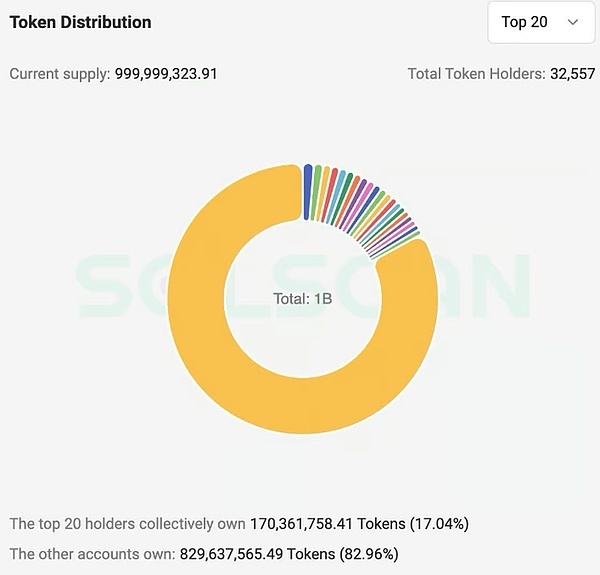
Task: Click the Total Token Holders label
Action: click(x=476, y=74)
